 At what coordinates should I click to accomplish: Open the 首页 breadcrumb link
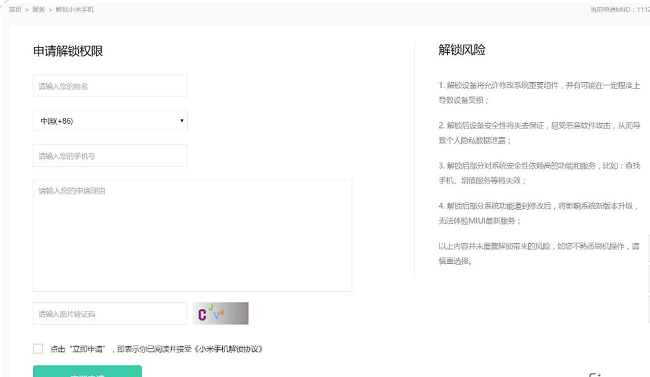[15, 10]
